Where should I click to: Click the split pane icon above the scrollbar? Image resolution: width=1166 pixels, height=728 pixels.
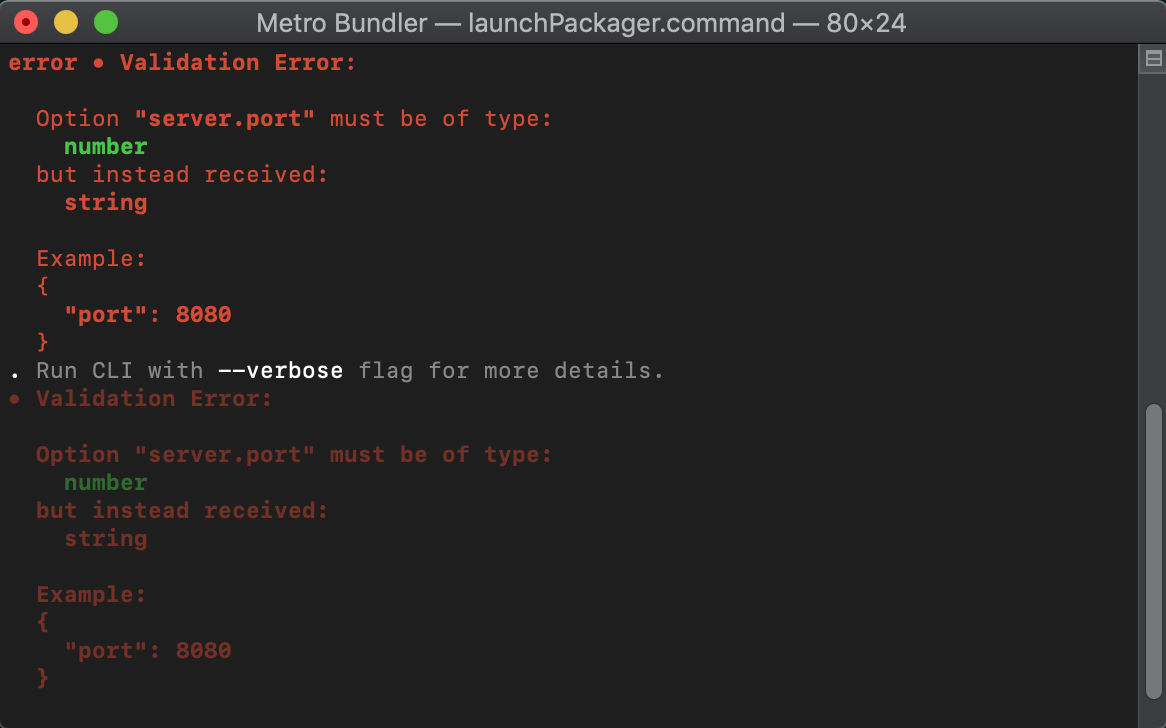pyautogui.click(x=1153, y=59)
